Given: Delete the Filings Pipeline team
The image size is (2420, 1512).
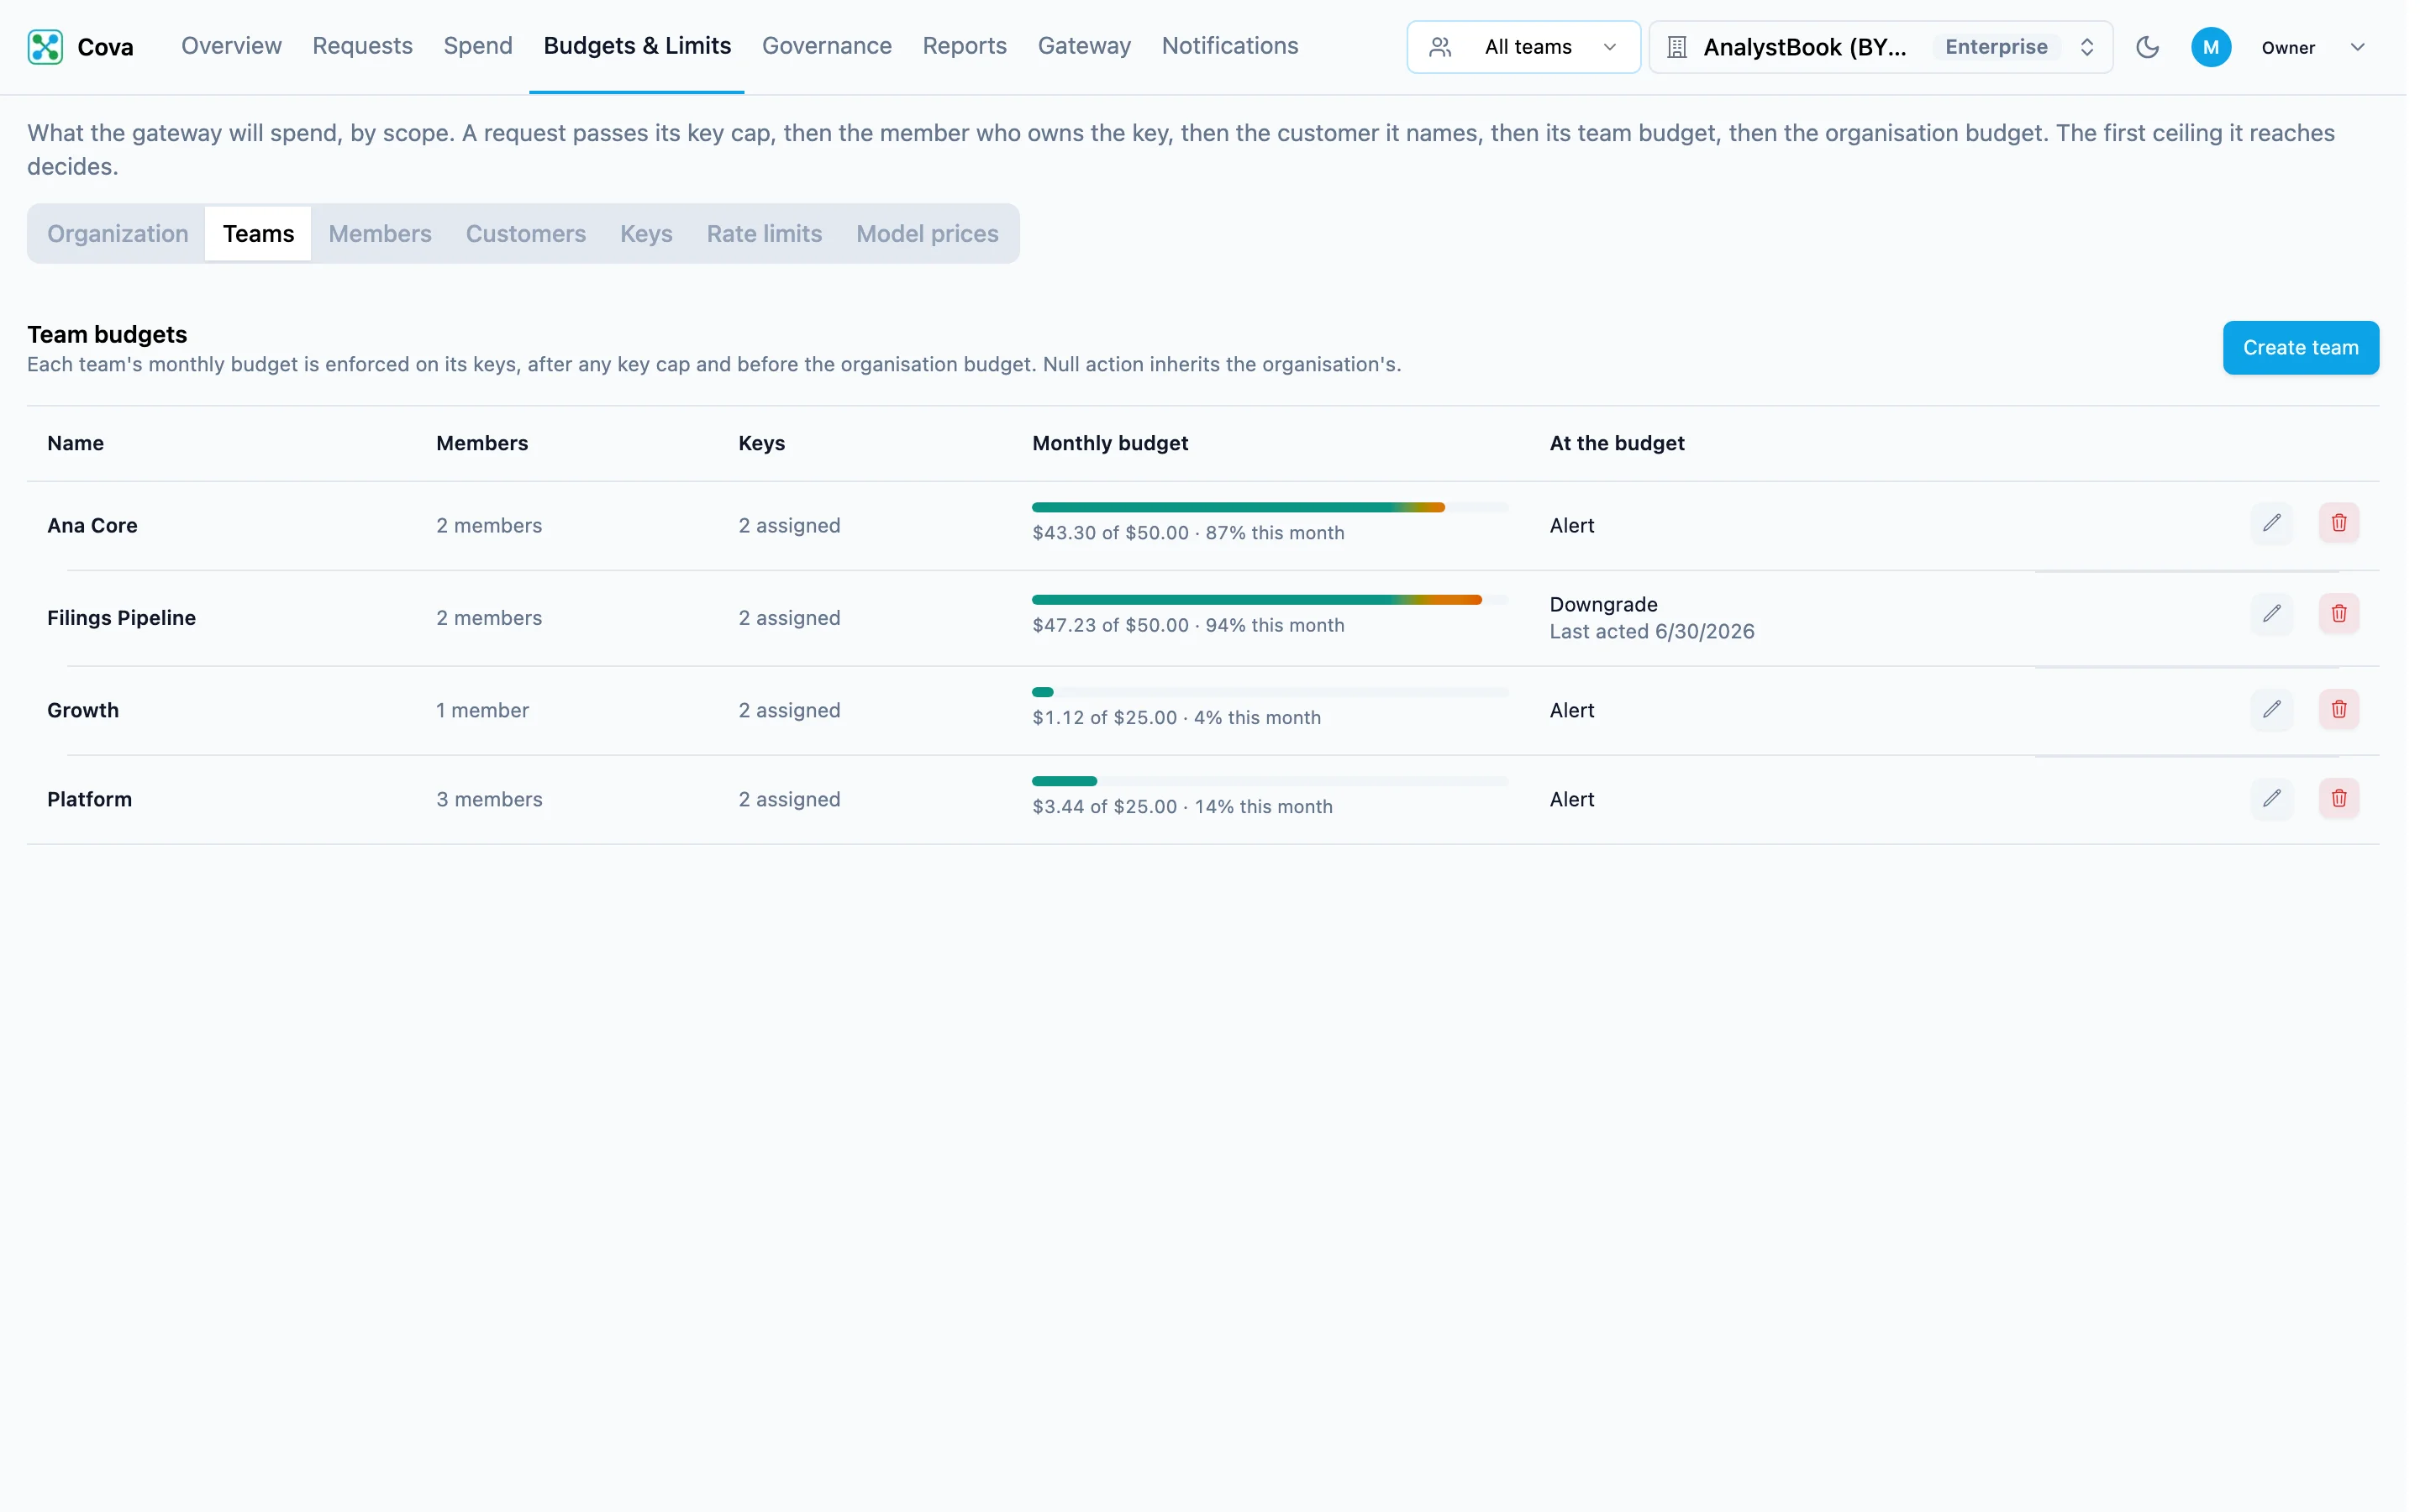Looking at the screenshot, I should pyautogui.click(x=2338, y=614).
